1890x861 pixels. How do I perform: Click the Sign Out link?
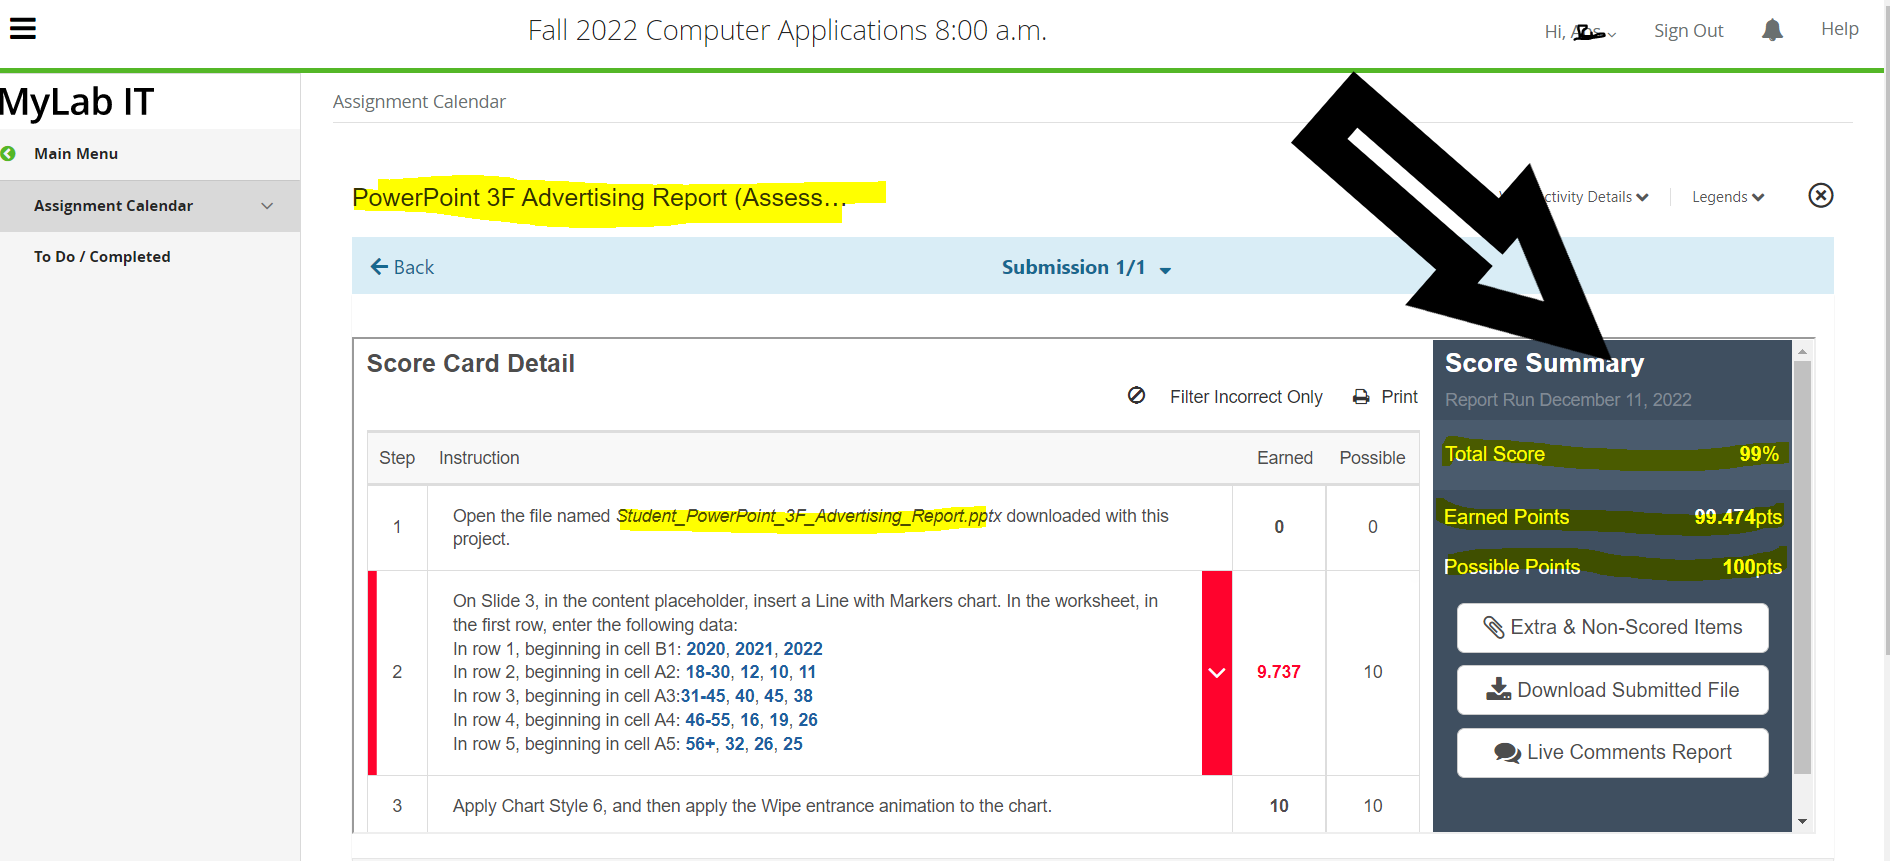coord(1688,31)
